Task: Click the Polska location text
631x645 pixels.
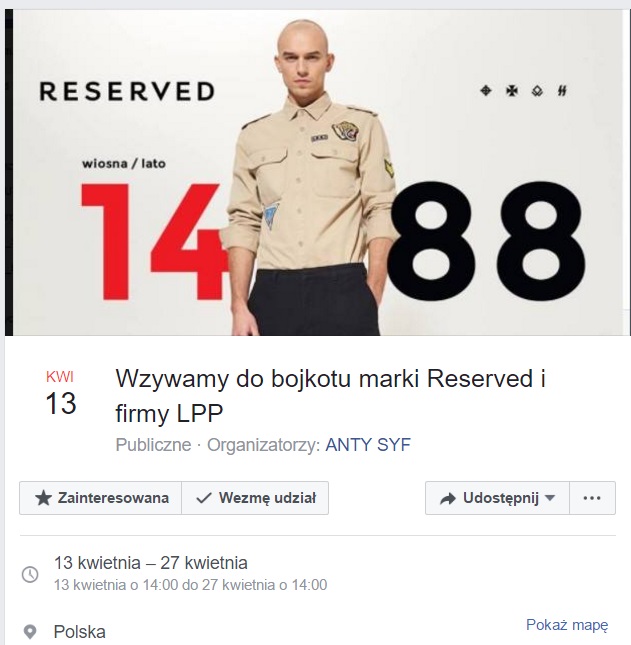Action: click(x=79, y=632)
